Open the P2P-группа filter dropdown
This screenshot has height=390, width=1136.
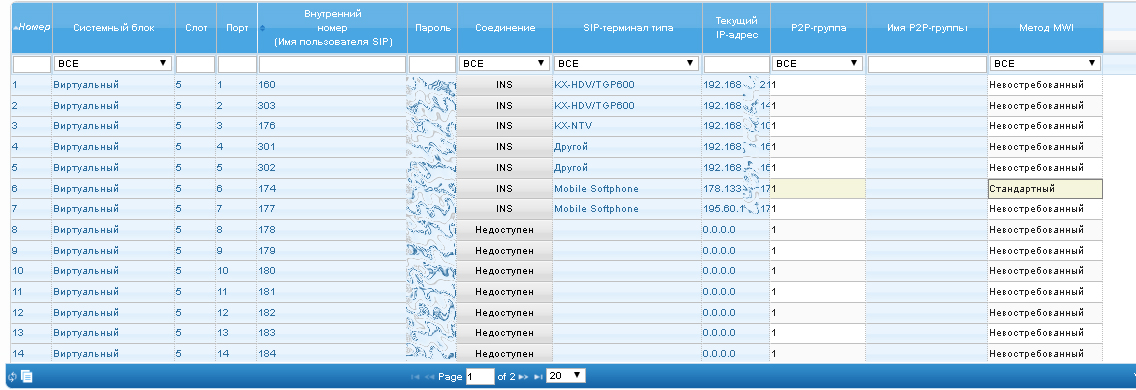[818, 64]
